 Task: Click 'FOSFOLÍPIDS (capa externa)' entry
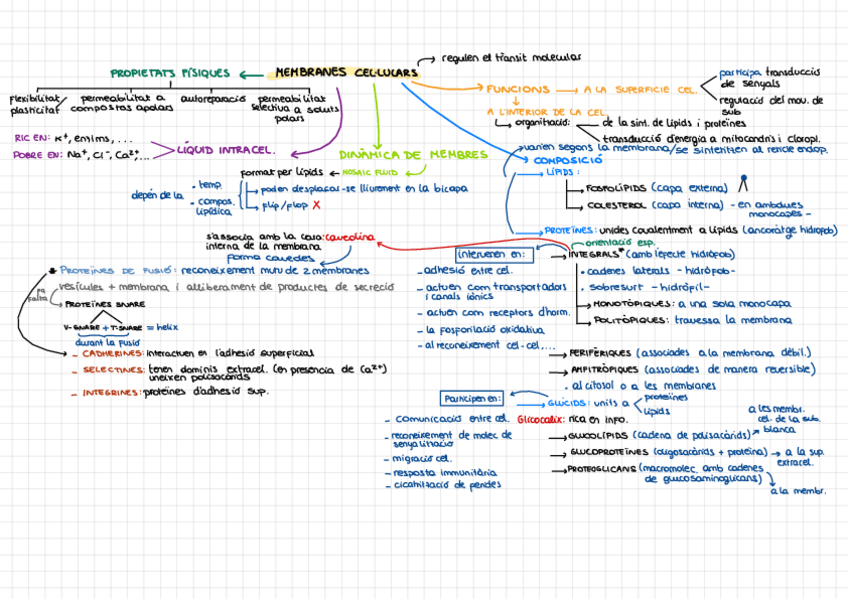click(x=657, y=188)
